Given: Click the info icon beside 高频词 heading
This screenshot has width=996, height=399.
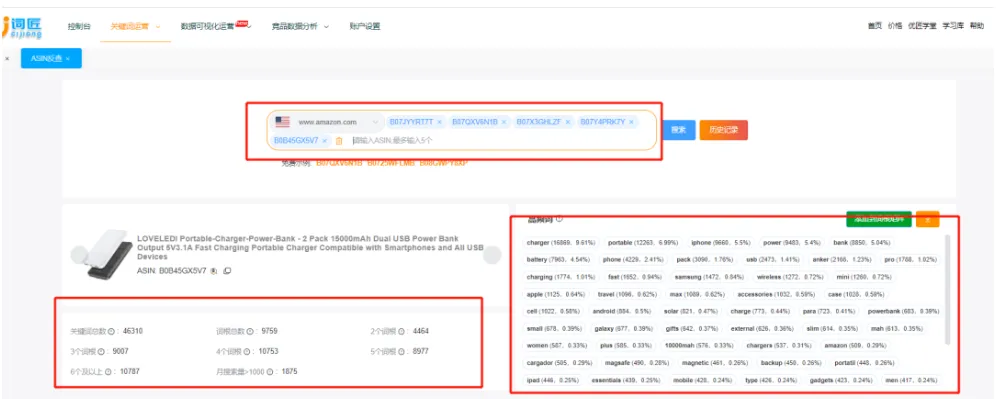Looking at the screenshot, I should coord(559,219).
